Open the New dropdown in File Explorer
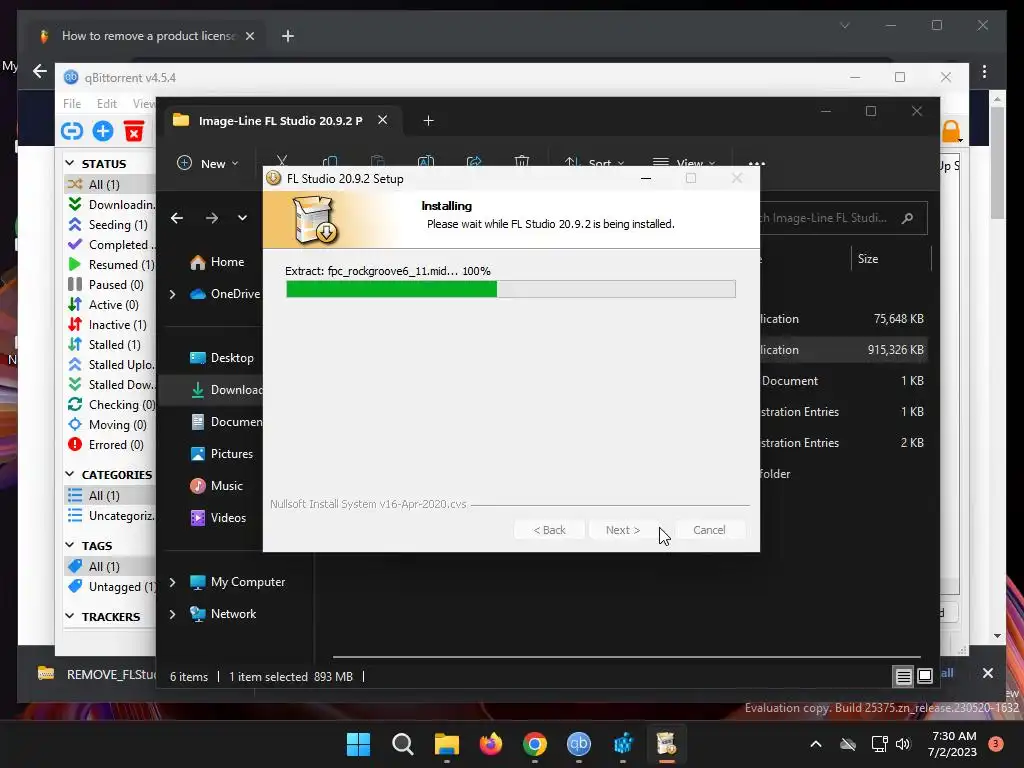Viewport: 1024px width, 768px height. 208,163
